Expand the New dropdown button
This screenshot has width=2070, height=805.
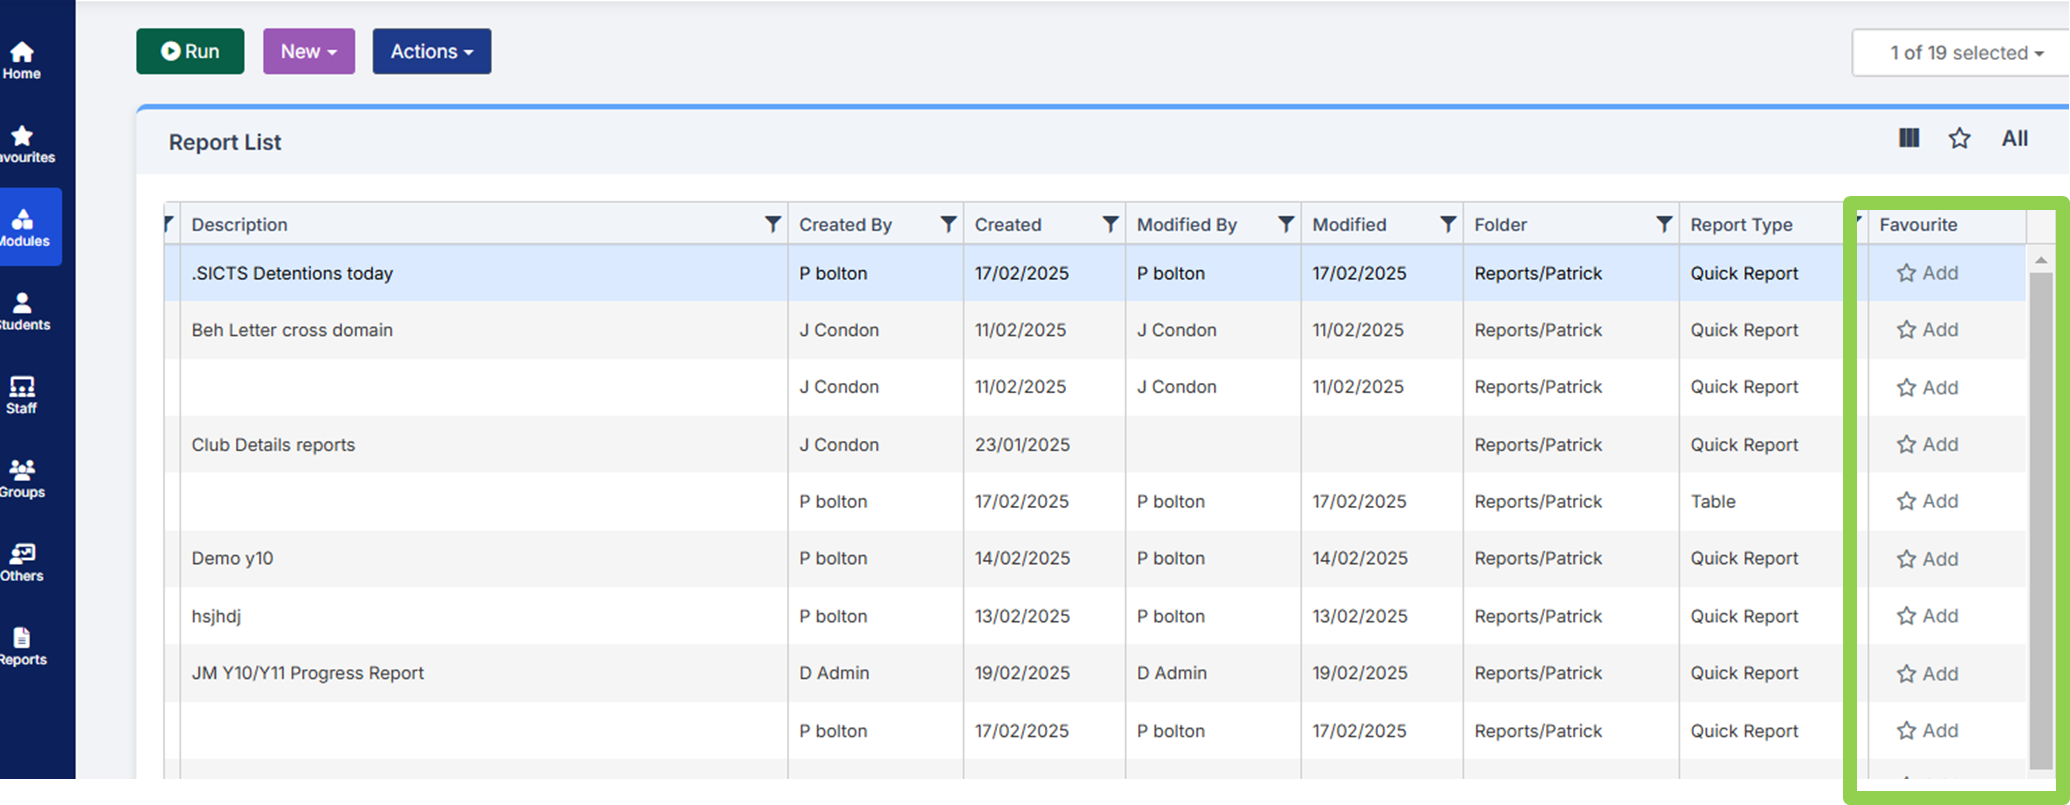[x=308, y=51]
